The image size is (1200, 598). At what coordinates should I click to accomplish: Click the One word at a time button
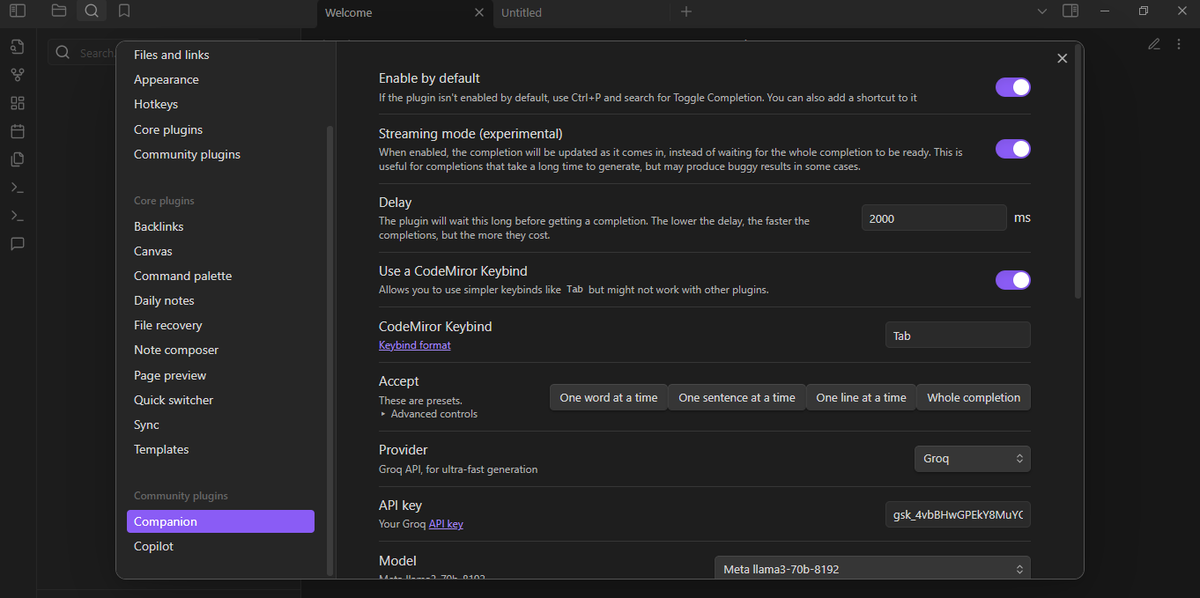[x=608, y=397]
